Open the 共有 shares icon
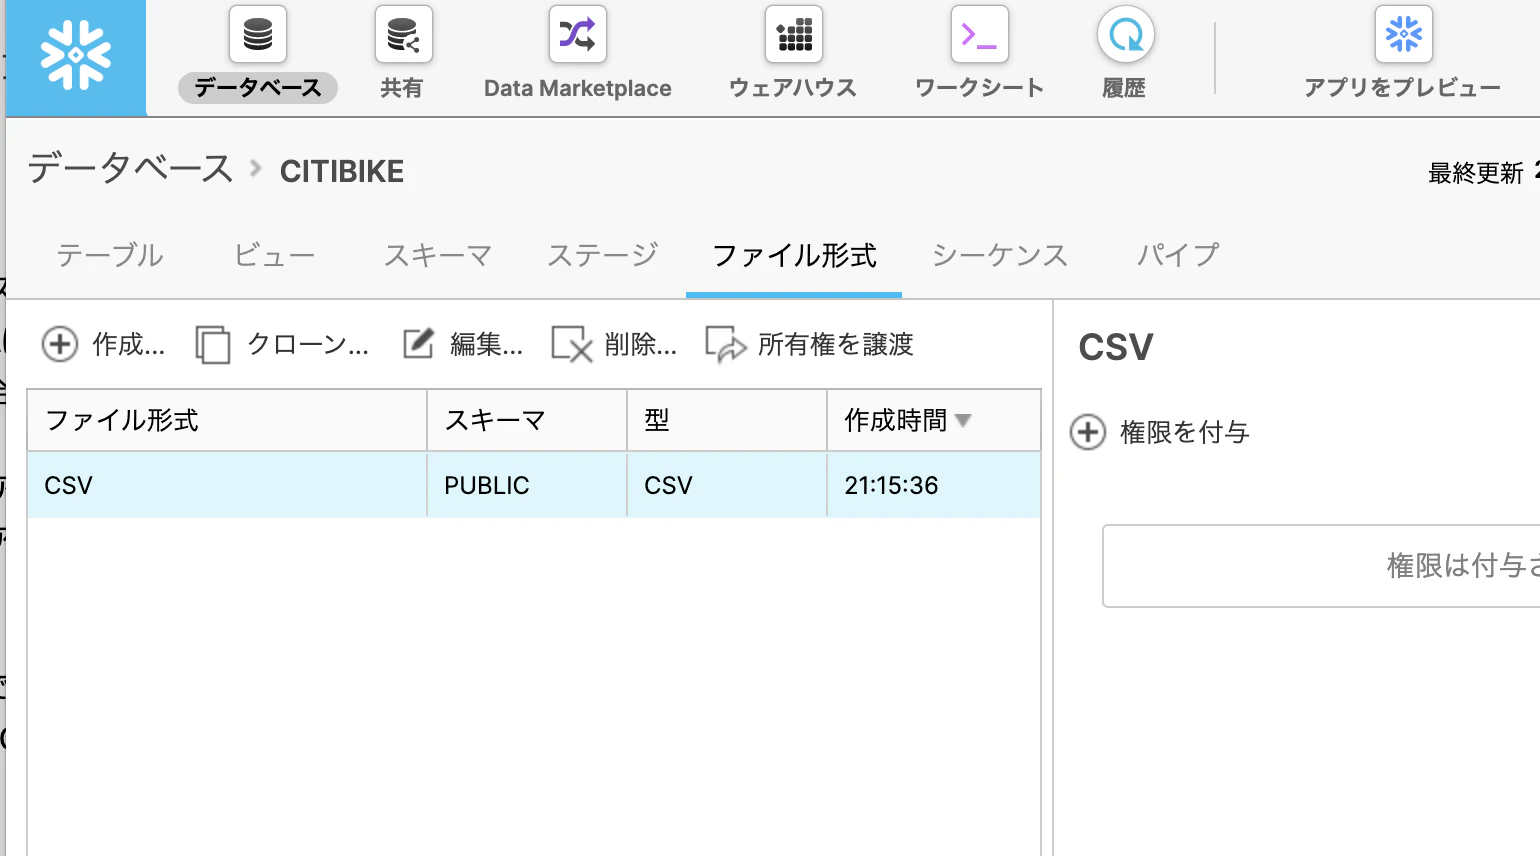 [403, 34]
